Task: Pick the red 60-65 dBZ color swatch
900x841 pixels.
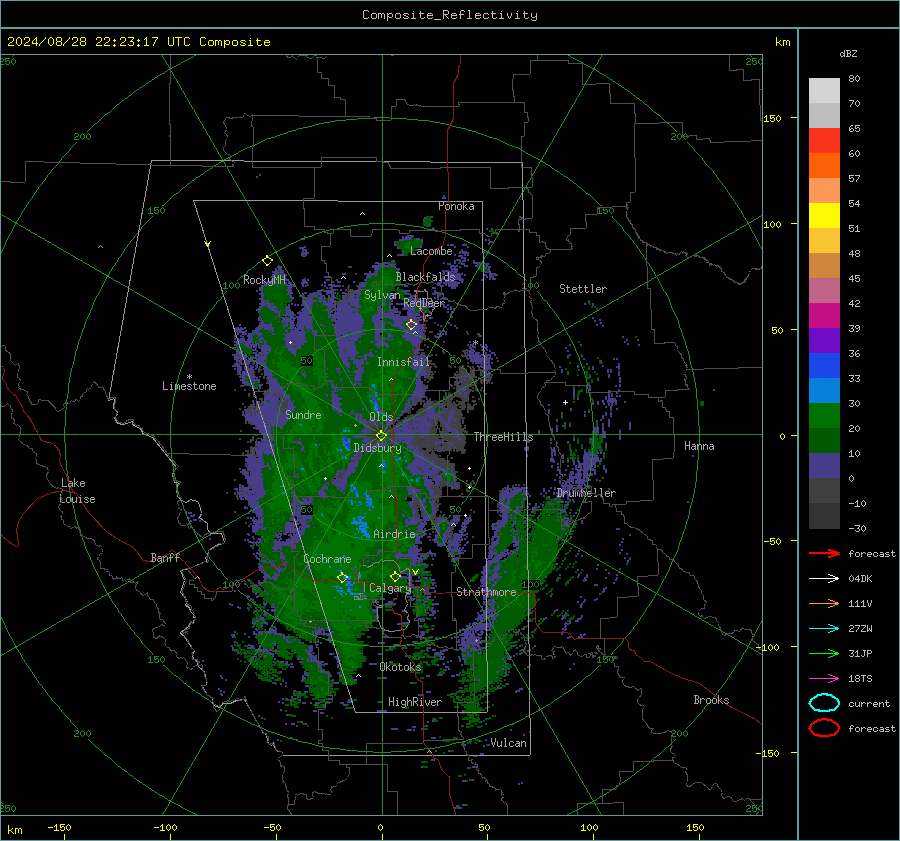Action: pos(824,141)
